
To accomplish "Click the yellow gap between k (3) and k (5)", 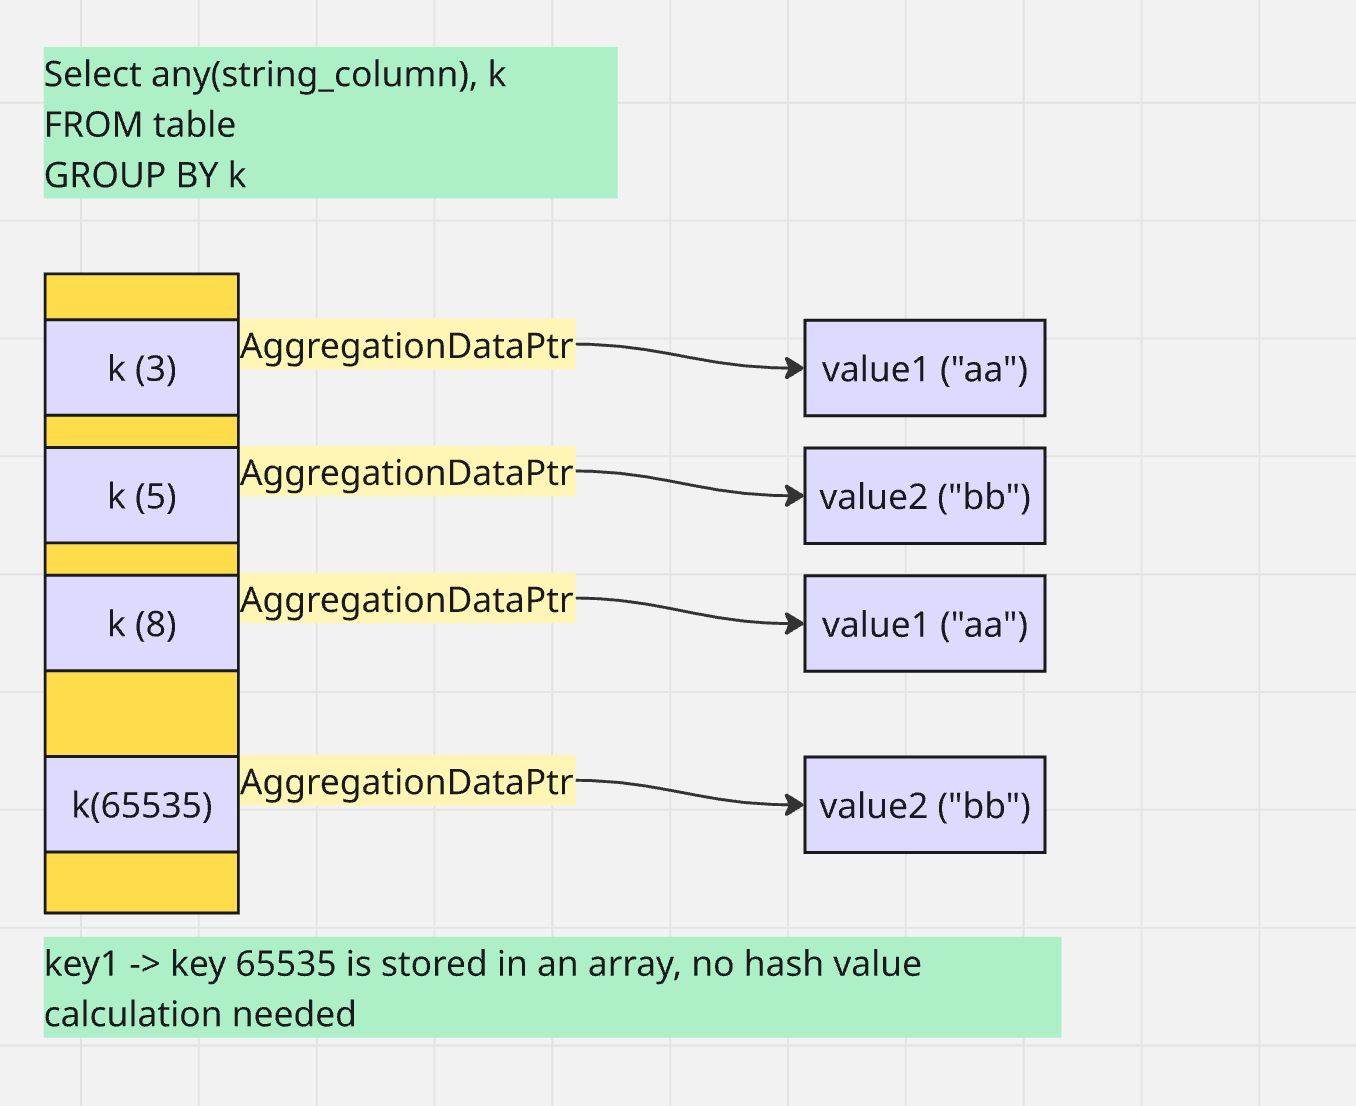I will (x=142, y=432).
